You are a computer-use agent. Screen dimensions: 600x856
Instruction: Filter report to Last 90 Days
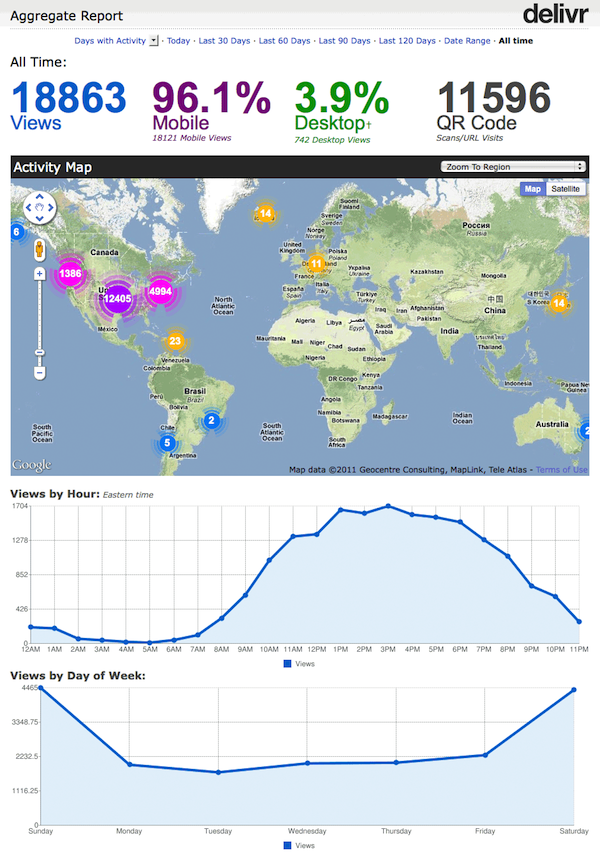point(344,40)
